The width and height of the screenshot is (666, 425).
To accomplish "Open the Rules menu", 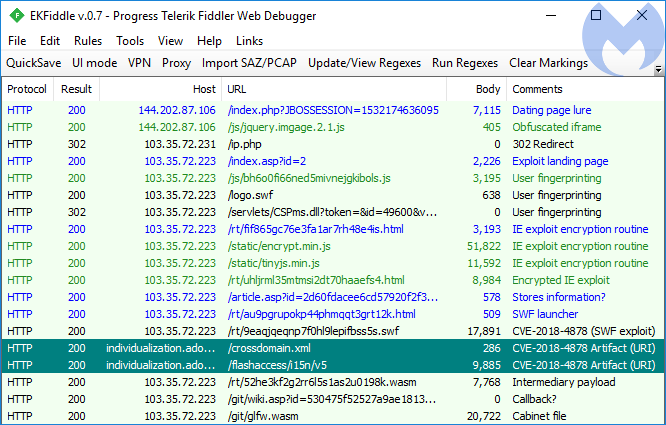I will pyautogui.click(x=88, y=41).
